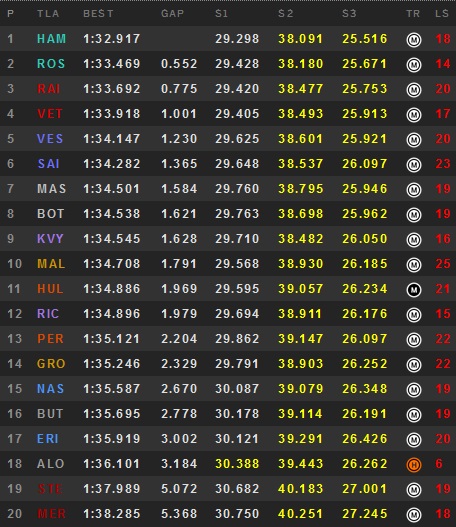
Task: Select the GAP column header
Action: coord(172,13)
